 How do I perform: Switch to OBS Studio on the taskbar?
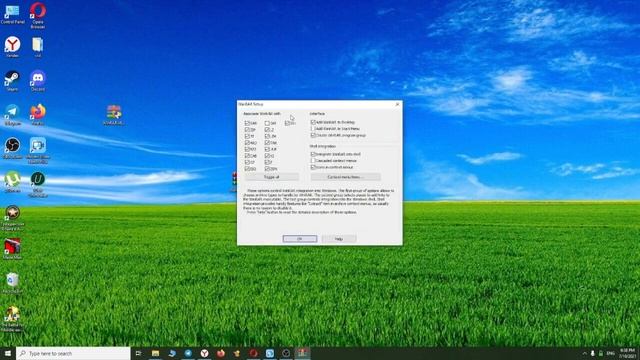pyautogui.click(x=286, y=353)
